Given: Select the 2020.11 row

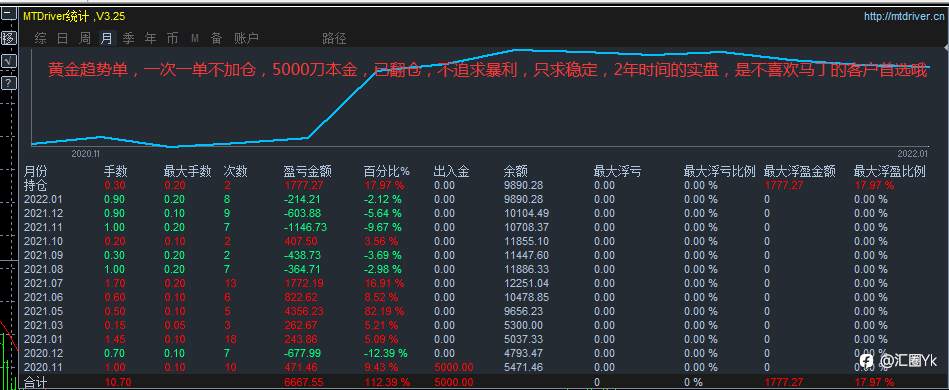Looking at the screenshot, I should tap(474, 367).
